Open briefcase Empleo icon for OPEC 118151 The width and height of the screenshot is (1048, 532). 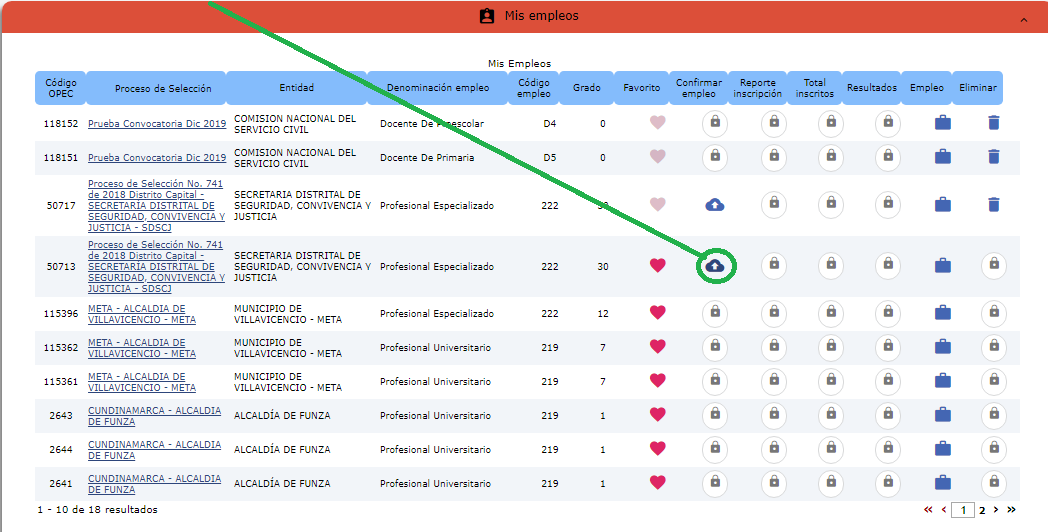(942, 157)
